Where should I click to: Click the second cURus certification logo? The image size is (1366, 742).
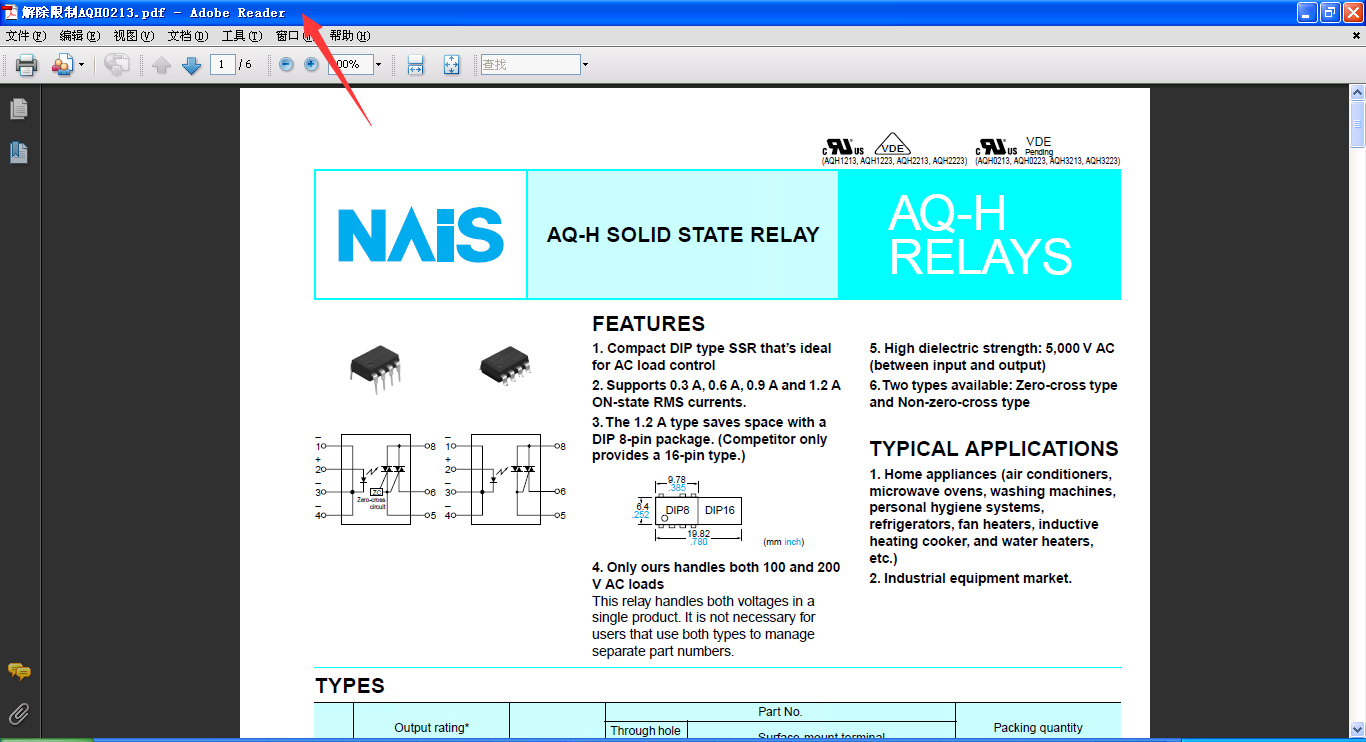pos(997,147)
